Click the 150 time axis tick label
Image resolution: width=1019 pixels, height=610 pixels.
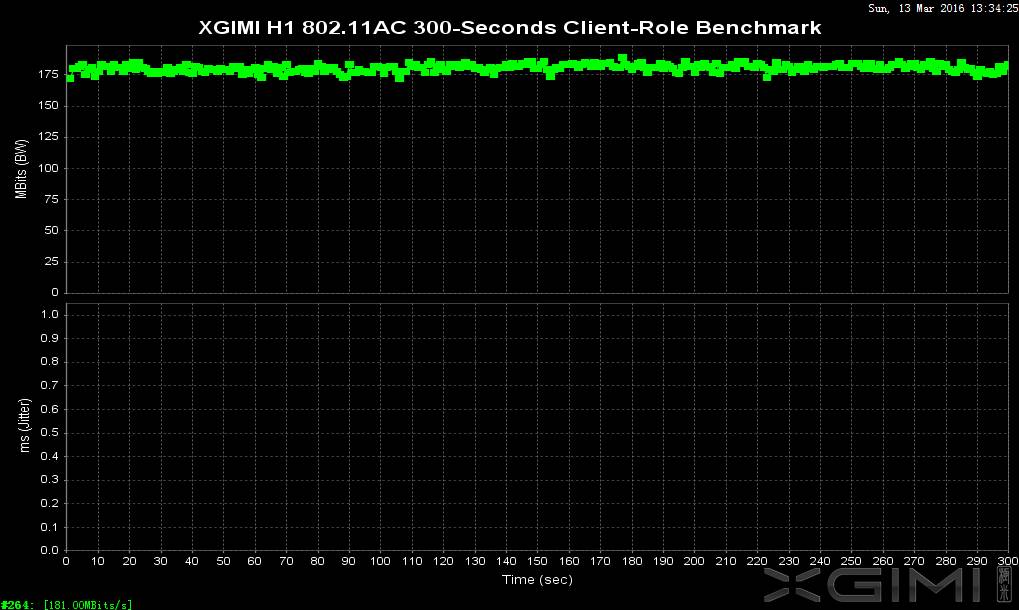tap(537, 561)
